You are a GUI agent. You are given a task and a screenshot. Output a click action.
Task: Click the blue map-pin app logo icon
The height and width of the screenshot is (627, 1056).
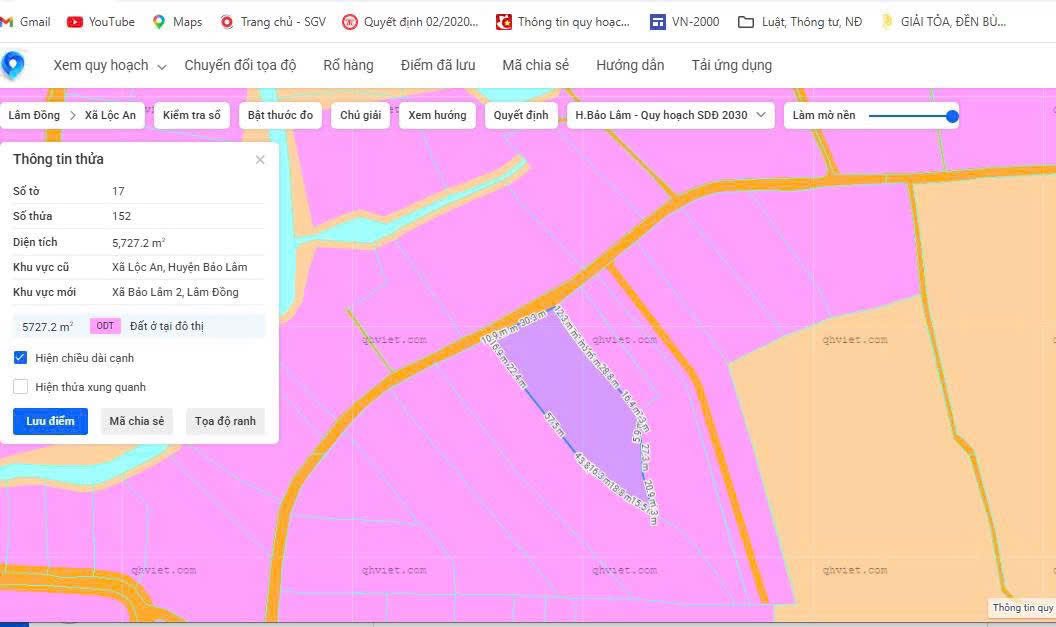click(14, 64)
